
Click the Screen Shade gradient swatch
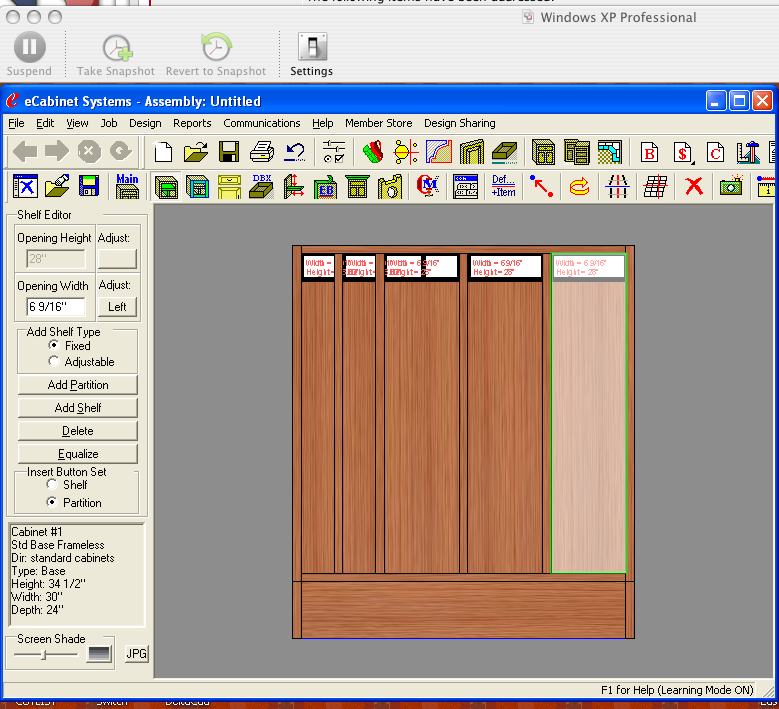[99, 654]
